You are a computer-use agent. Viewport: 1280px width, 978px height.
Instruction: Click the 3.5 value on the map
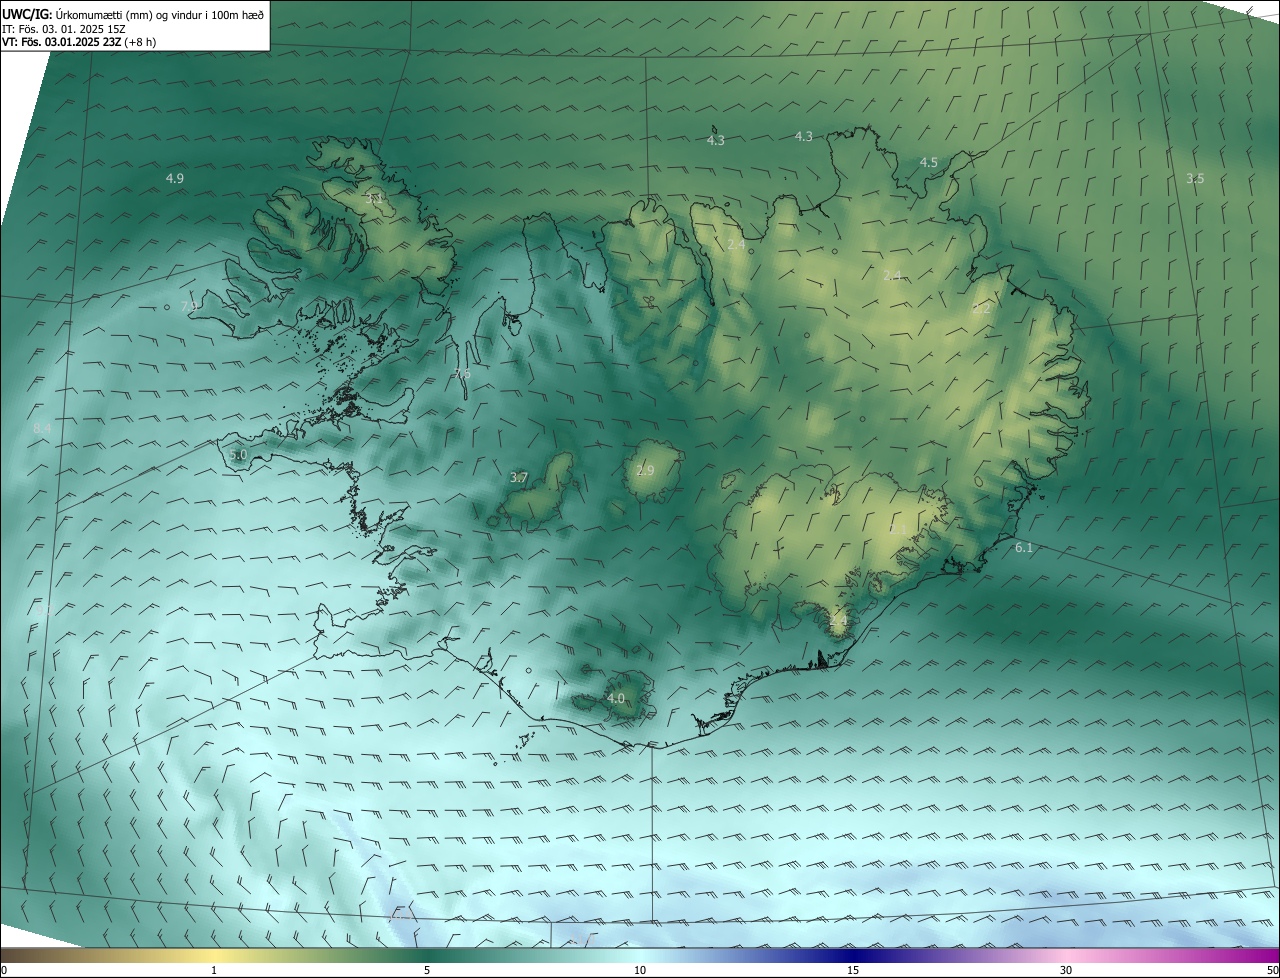tap(1195, 178)
